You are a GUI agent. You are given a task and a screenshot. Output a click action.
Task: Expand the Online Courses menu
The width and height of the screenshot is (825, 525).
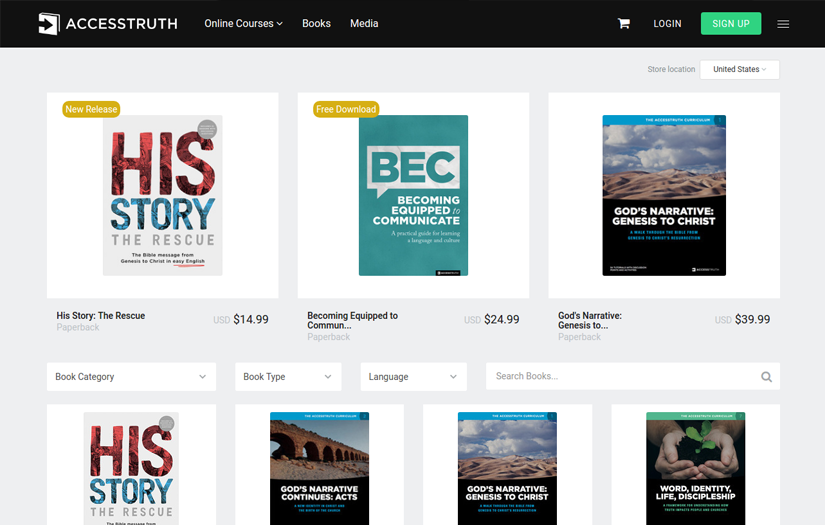point(243,24)
